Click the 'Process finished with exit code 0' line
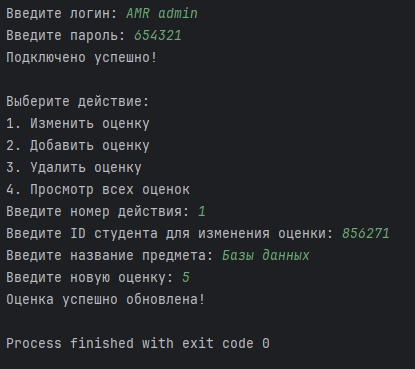Screen dimensions: 415x369 pos(138,343)
